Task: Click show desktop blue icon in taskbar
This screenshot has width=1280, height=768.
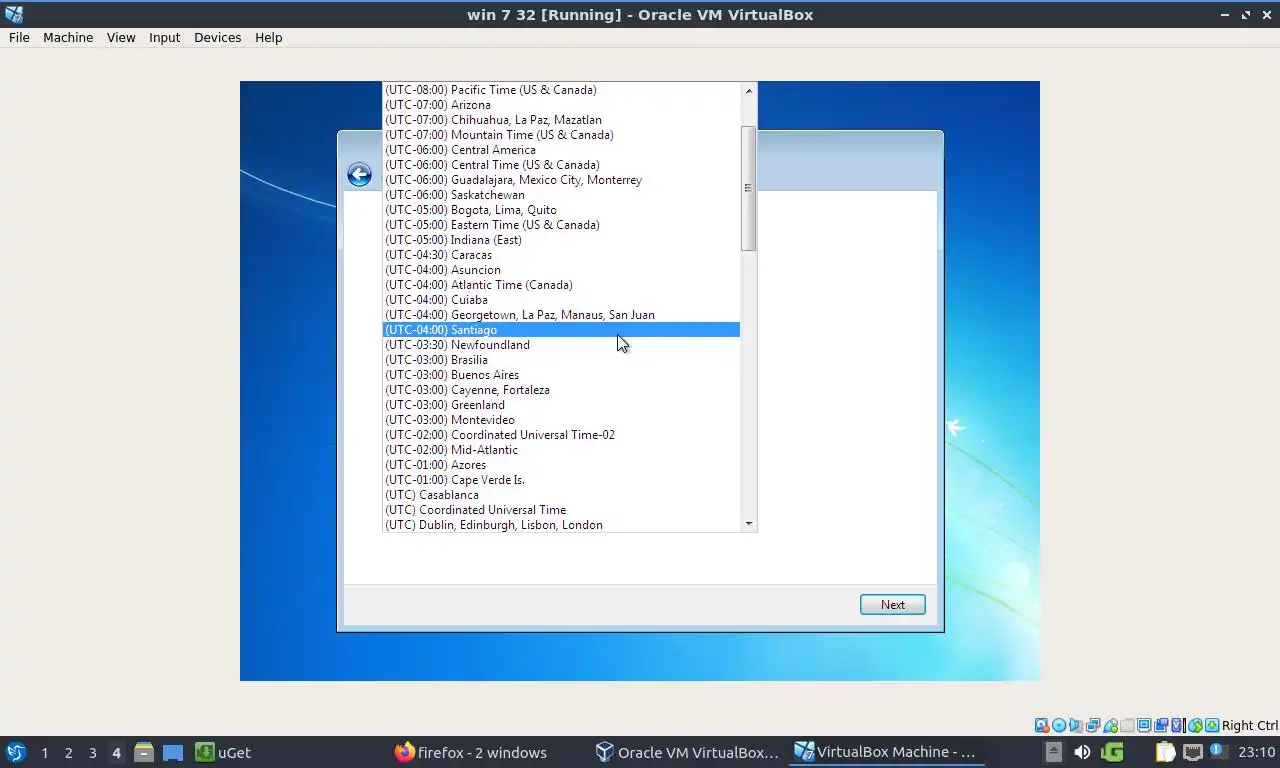Action: tap(173, 752)
